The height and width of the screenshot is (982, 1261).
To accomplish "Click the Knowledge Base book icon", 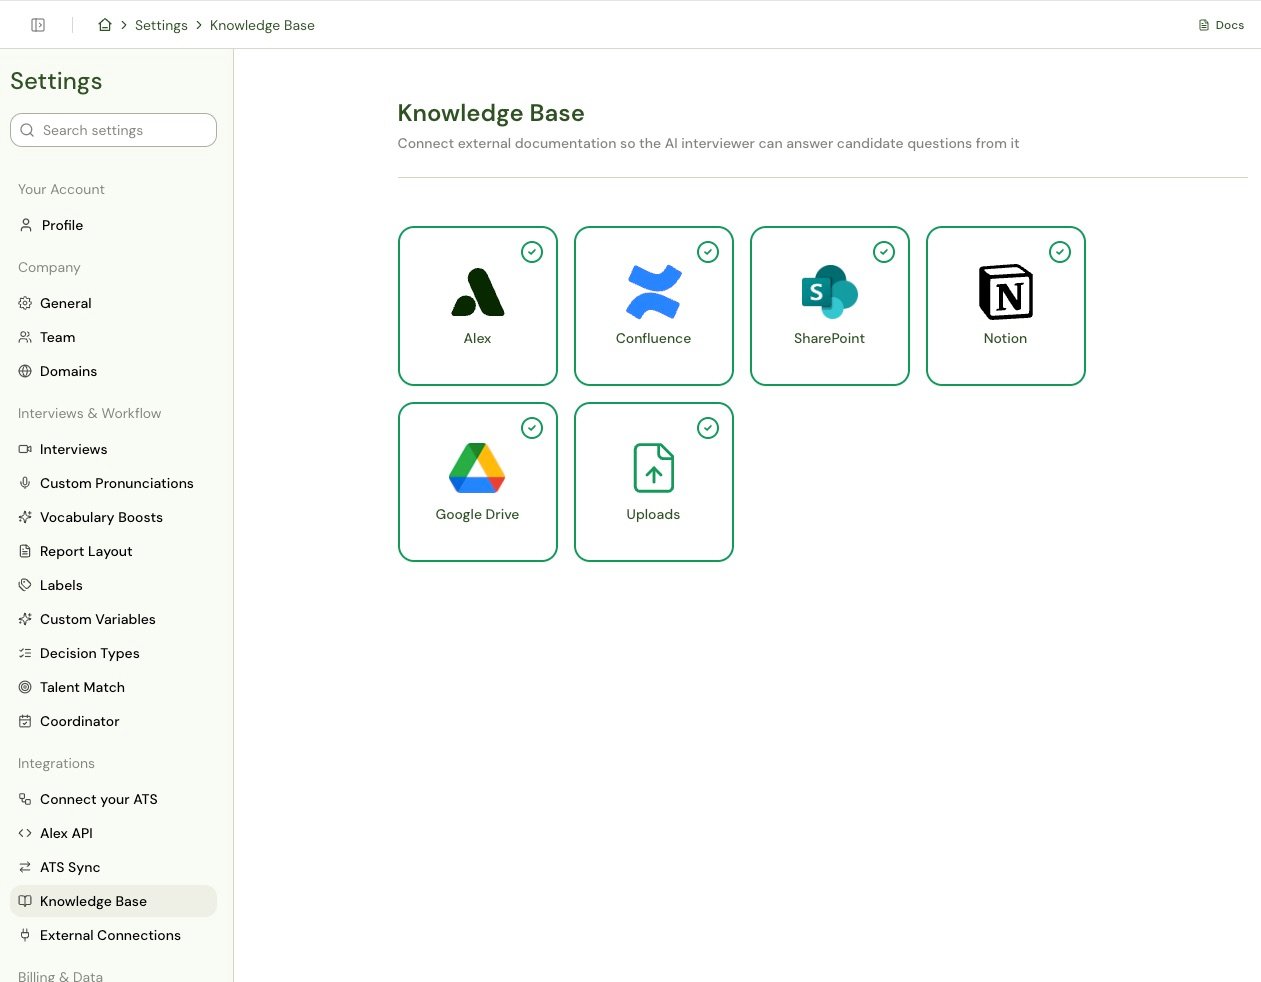I will pos(25,901).
